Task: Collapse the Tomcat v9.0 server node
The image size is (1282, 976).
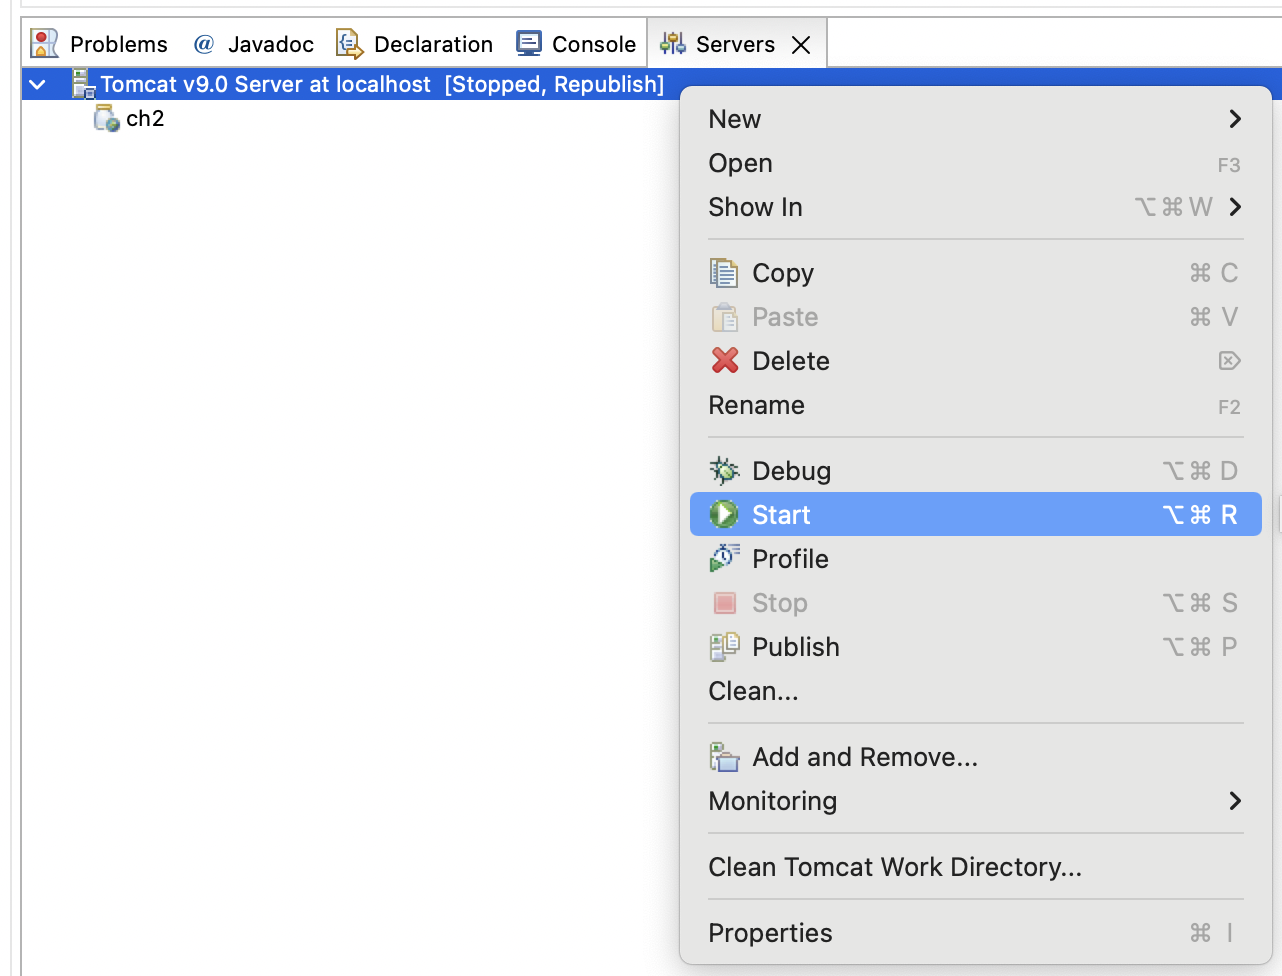Action: (x=38, y=85)
